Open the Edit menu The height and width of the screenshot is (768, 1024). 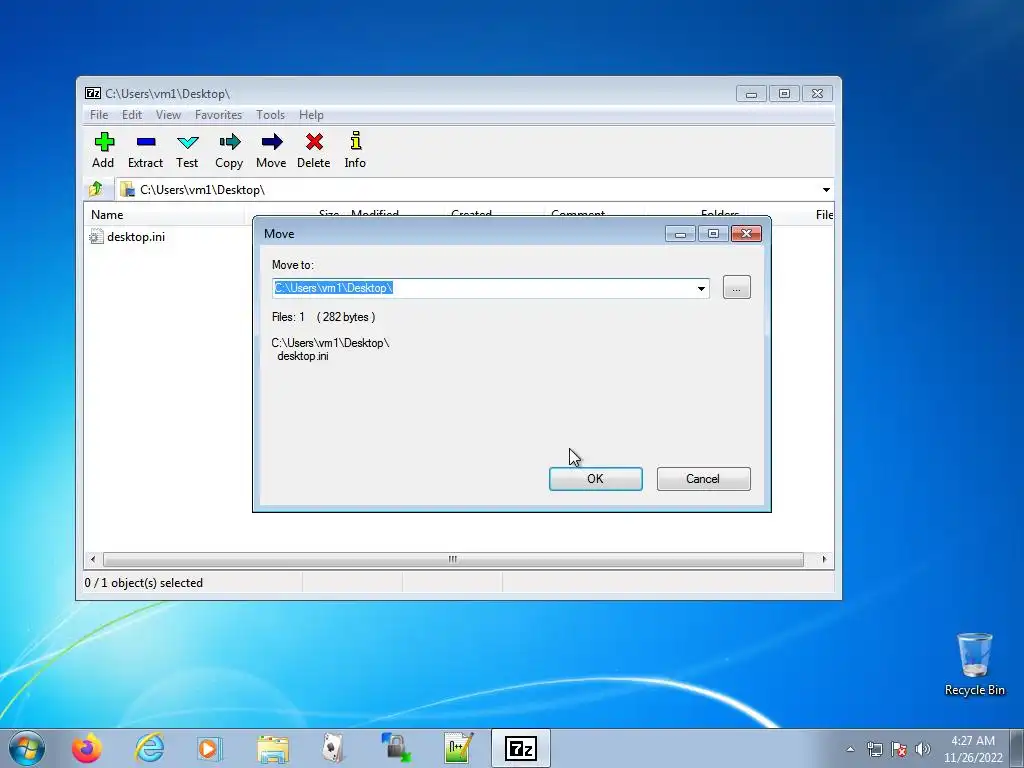132,115
